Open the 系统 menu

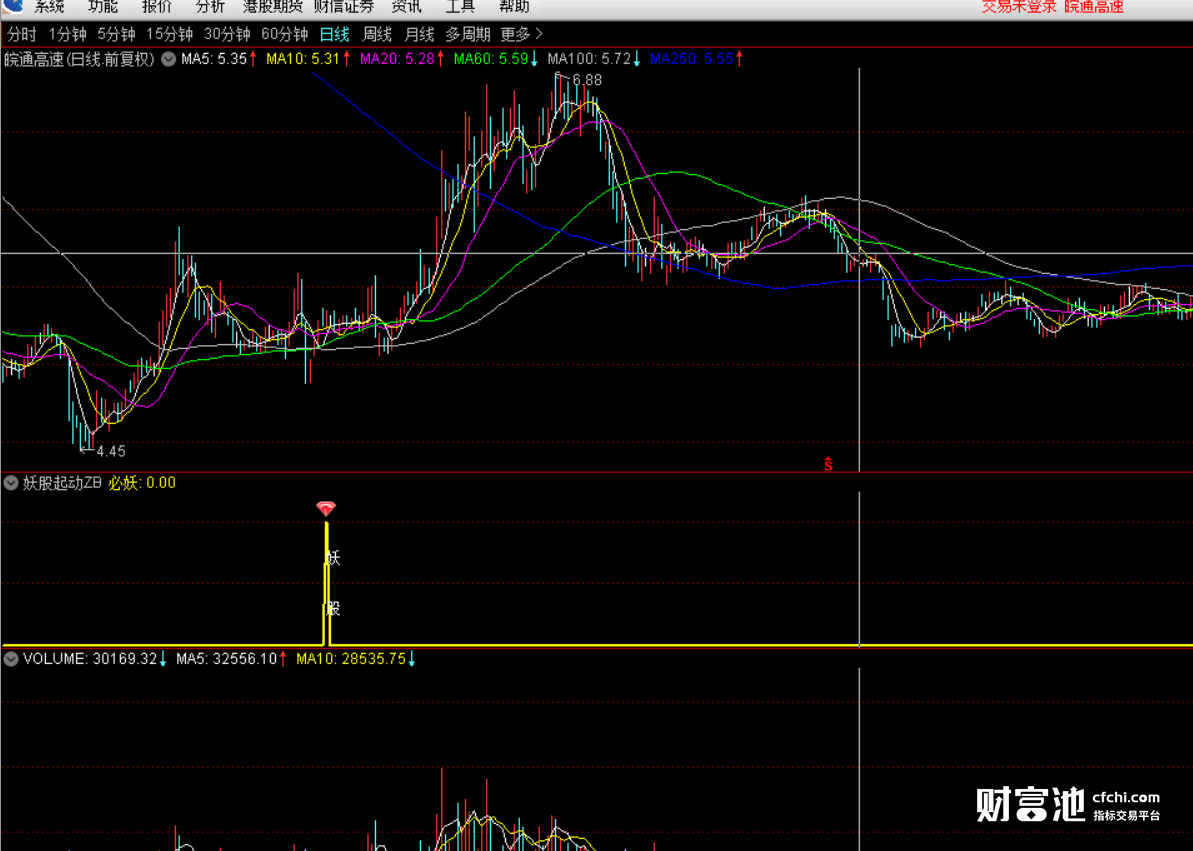(x=49, y=7)
